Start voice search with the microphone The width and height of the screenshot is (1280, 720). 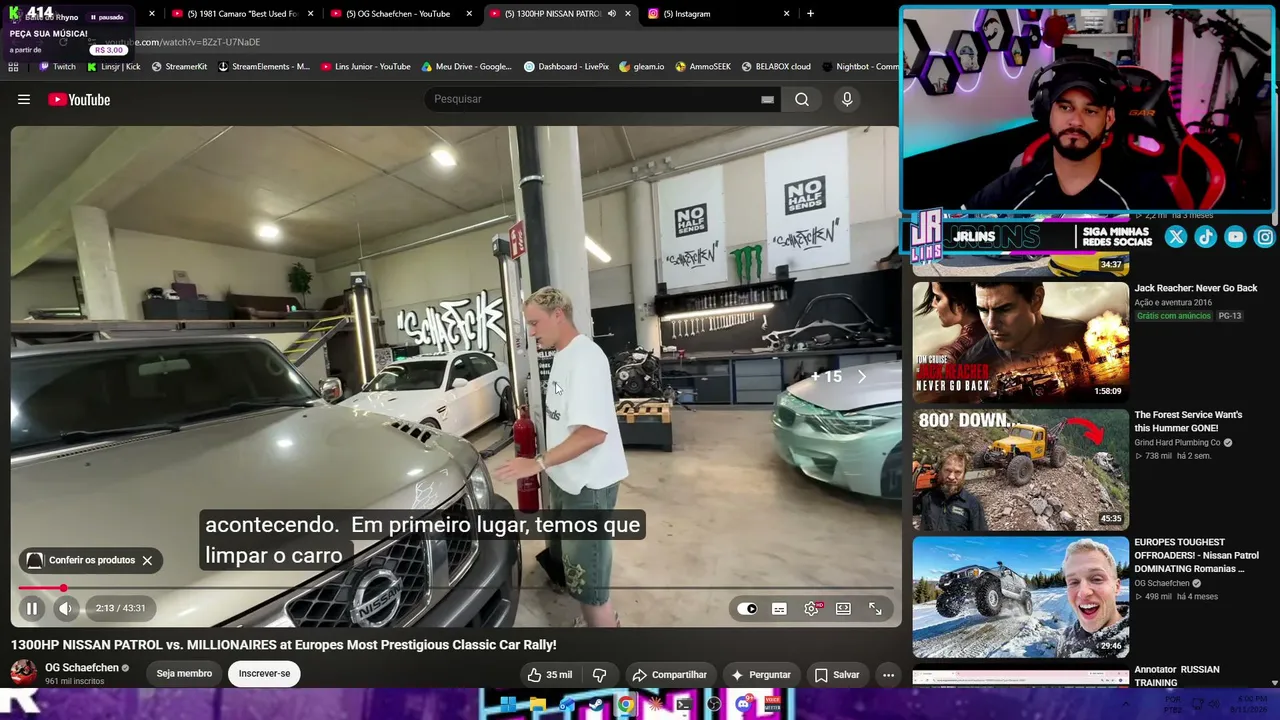(x=847, y=99)
